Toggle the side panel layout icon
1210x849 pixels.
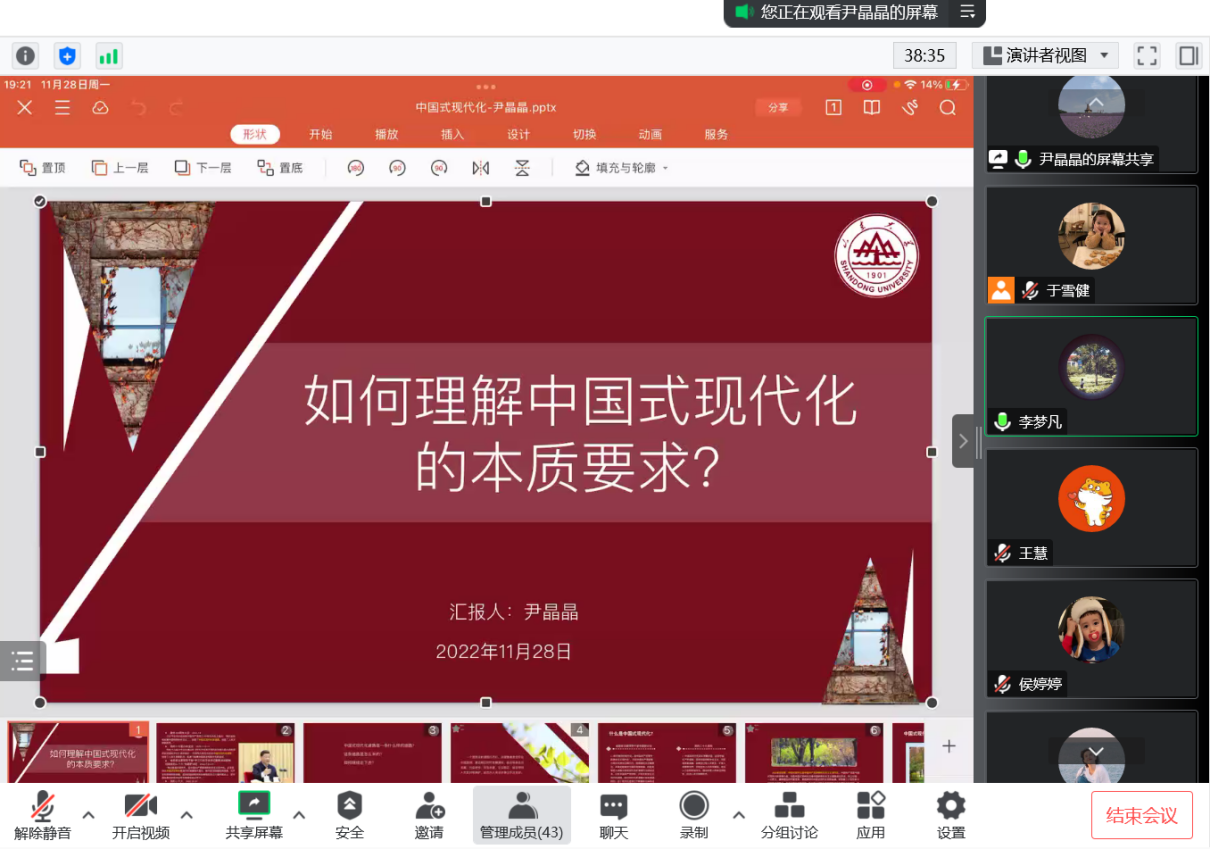[x=1188, y=56]
